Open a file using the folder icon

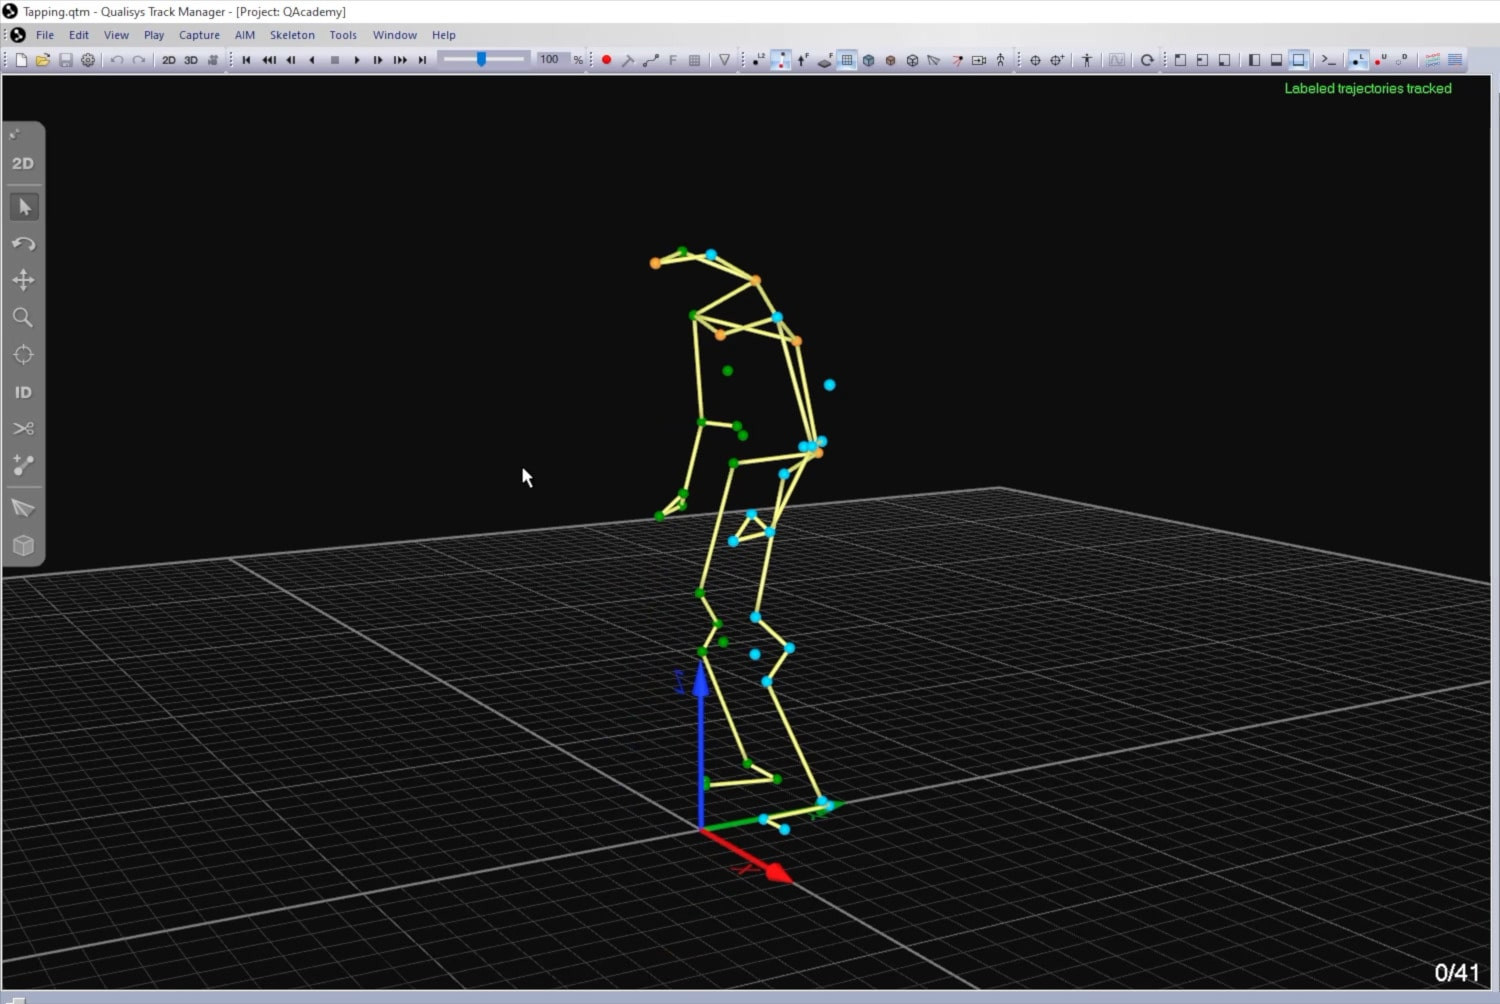(43, 60)
